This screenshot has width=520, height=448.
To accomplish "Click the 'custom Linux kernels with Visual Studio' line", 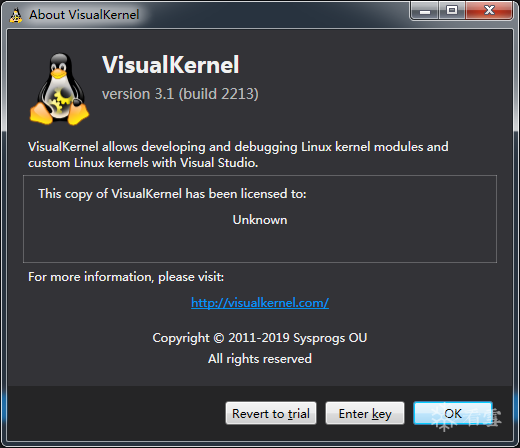I will tap(143, 163).
